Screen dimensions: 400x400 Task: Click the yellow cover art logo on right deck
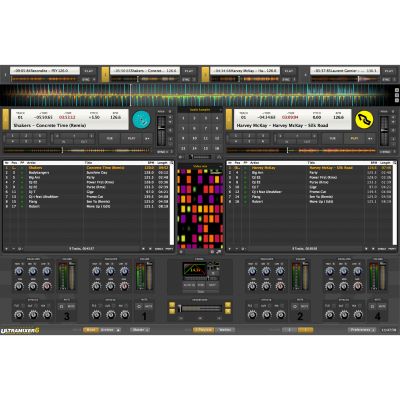coord(364,120)
